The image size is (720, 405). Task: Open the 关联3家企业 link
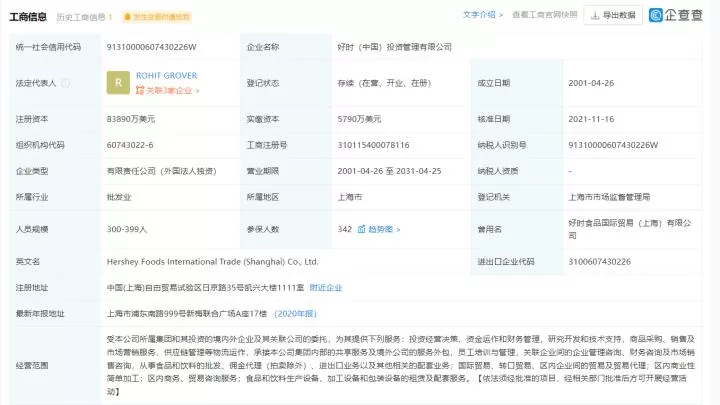pos(173,90)
